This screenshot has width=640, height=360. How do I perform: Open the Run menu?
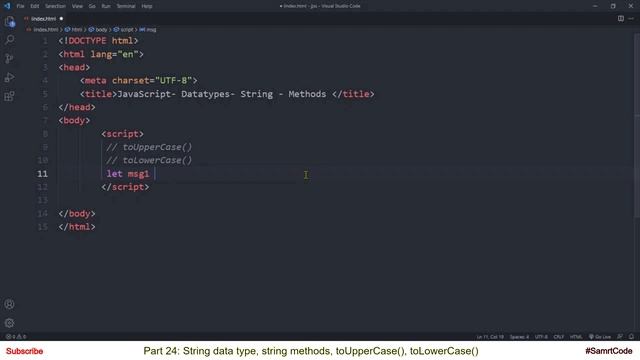pos(106,6)
